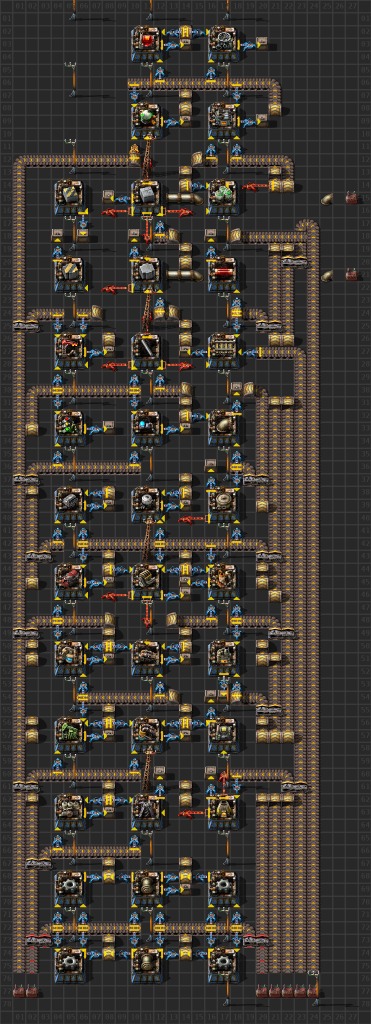Select the assembler with striped accumulator-like recipe
Image resolution: width=371 pixels, height=1024 pixels.
tap(223, 350)
